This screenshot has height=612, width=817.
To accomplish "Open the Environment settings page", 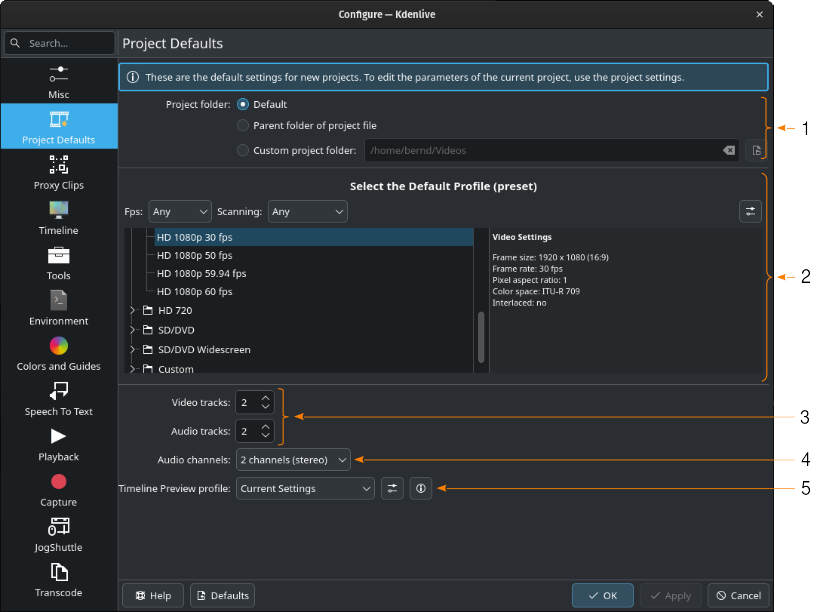I will pyautogui.click(x=58, y=308).
